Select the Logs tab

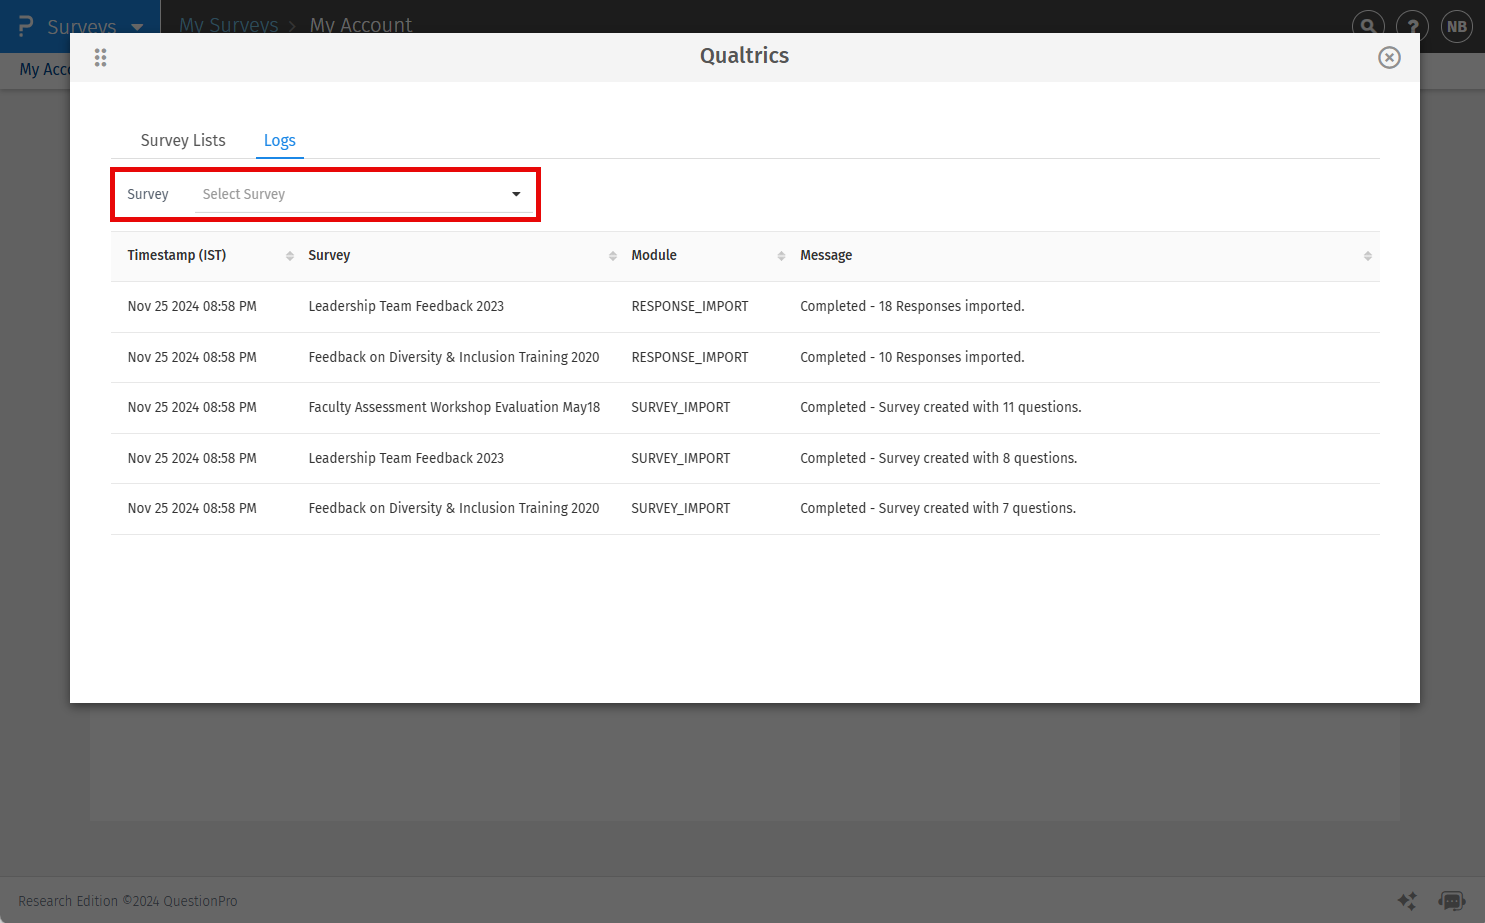[x=279, y=140]
